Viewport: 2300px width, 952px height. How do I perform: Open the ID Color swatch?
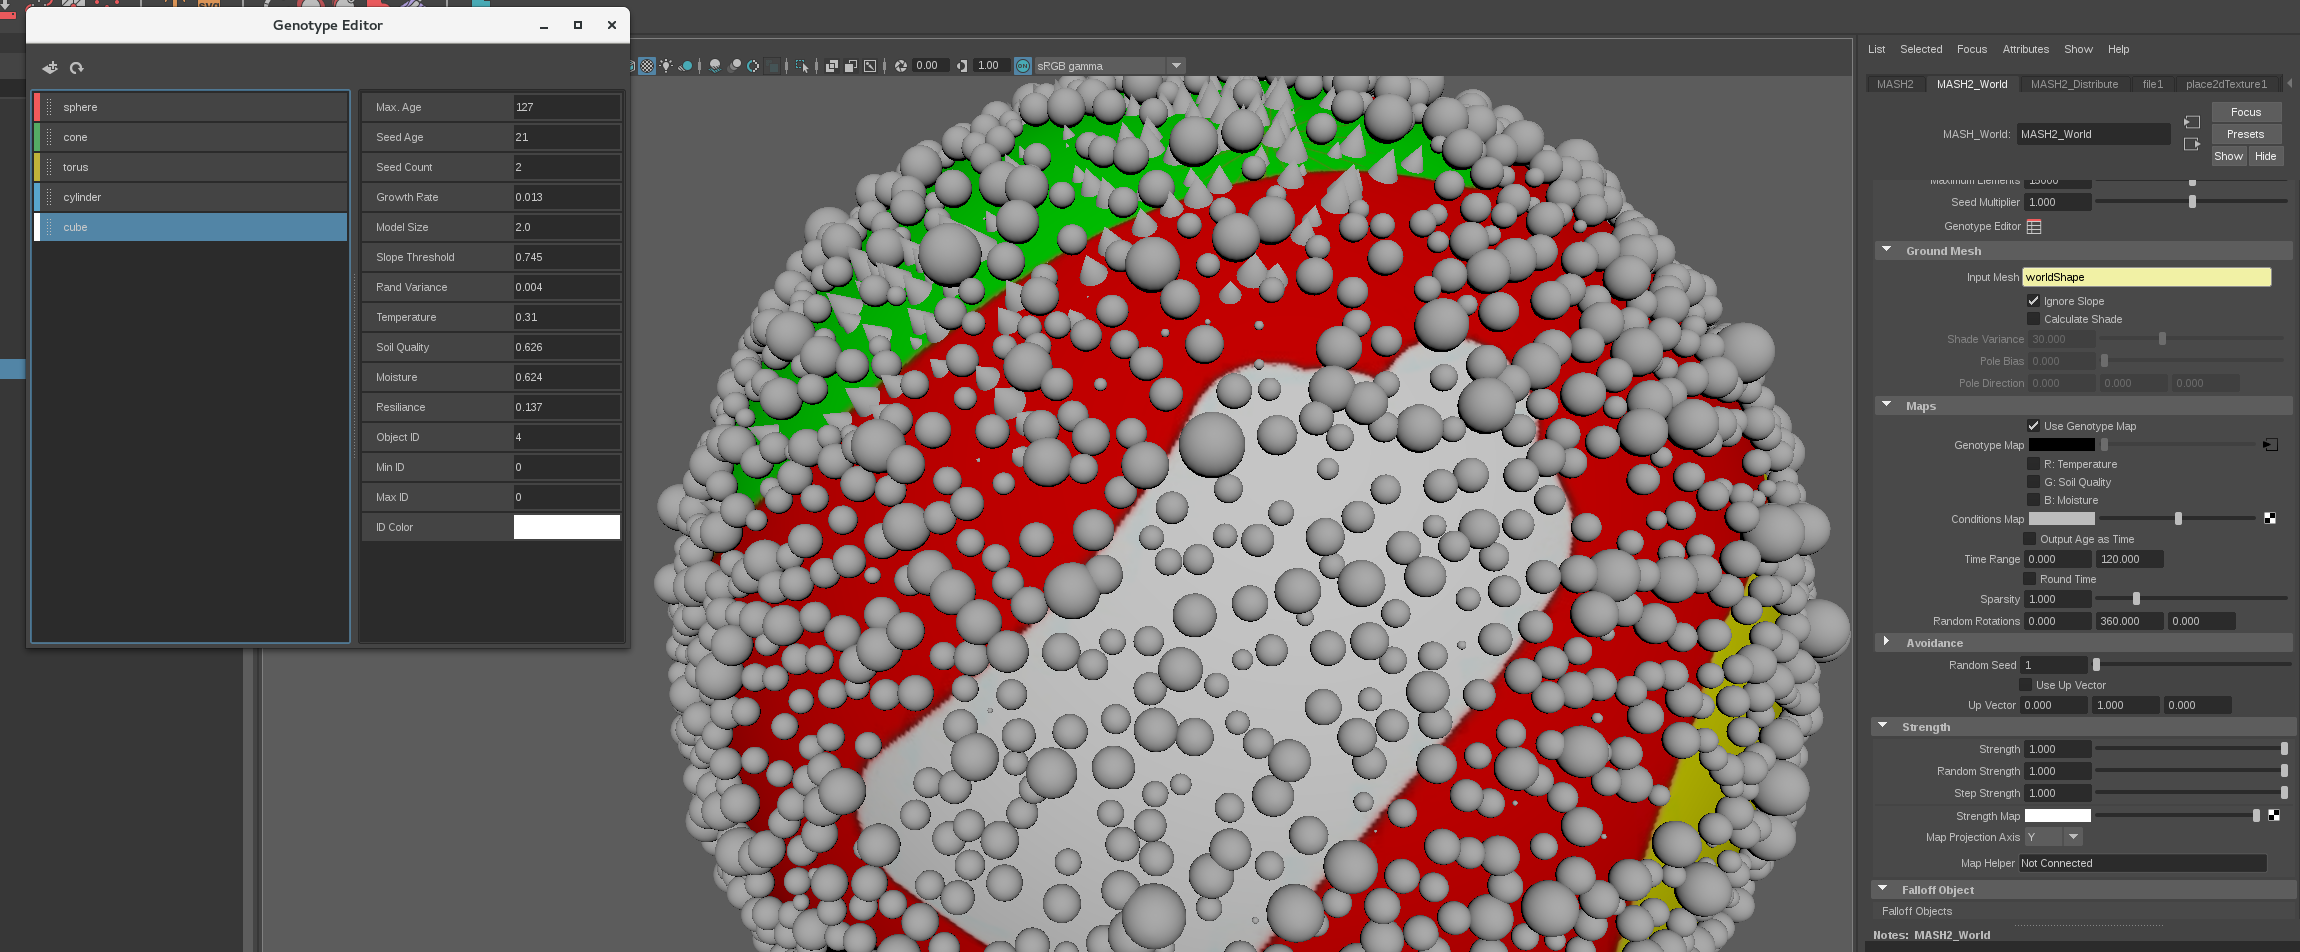coord(566,526)
